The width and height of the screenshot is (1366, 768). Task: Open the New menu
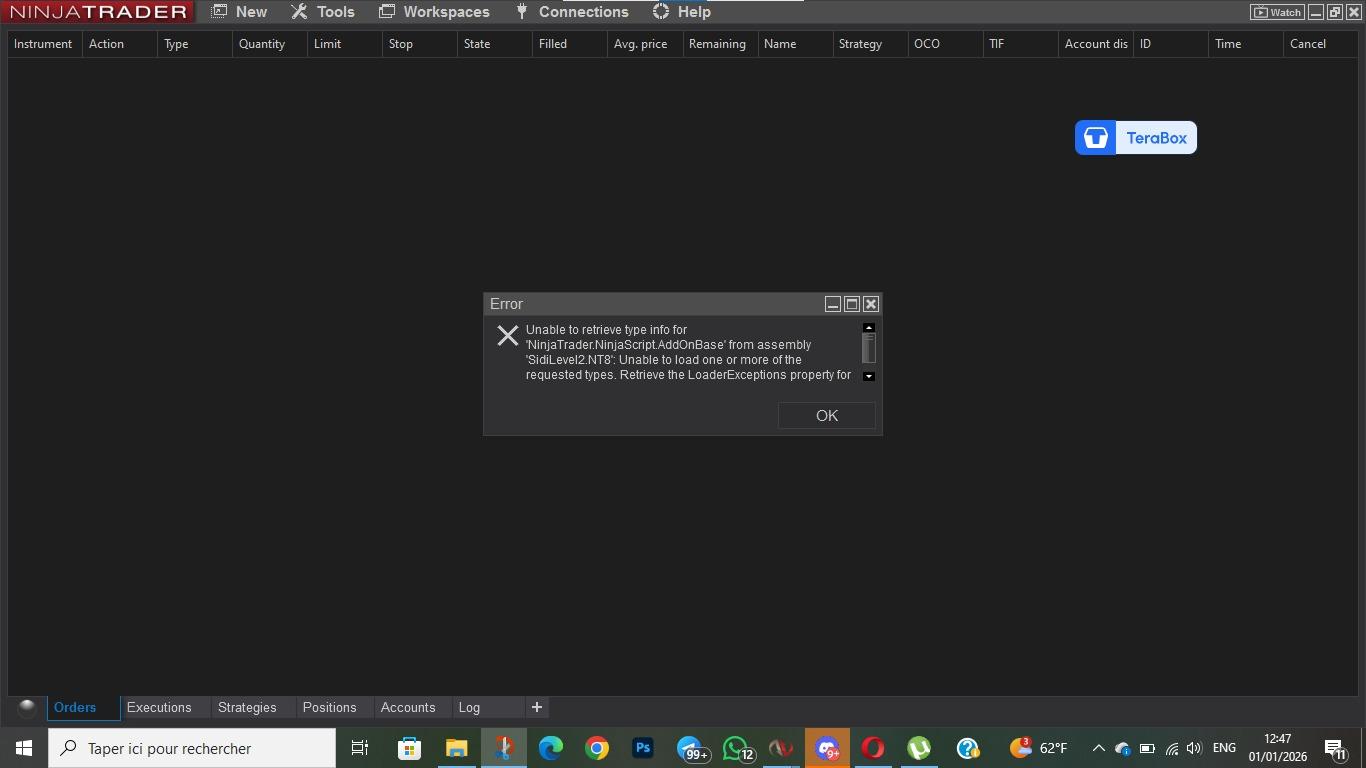[x=240, y=12]
